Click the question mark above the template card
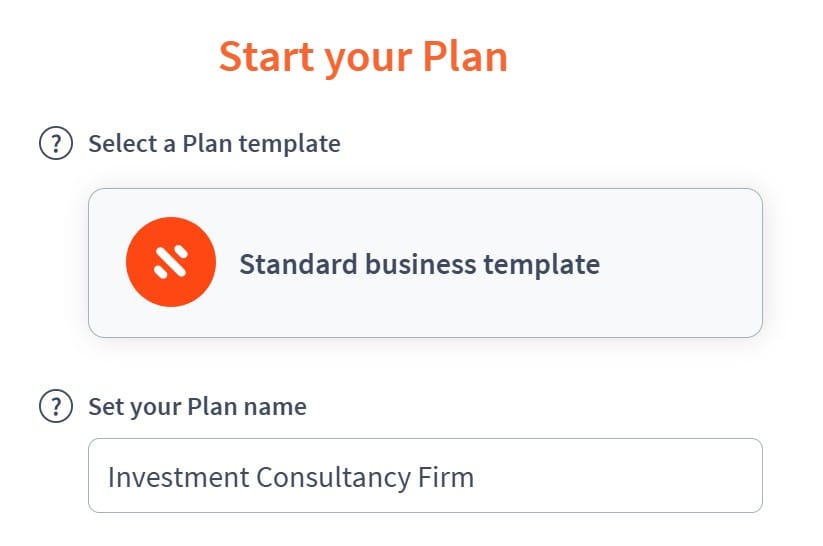823x546 pixels. coord(56,143)
